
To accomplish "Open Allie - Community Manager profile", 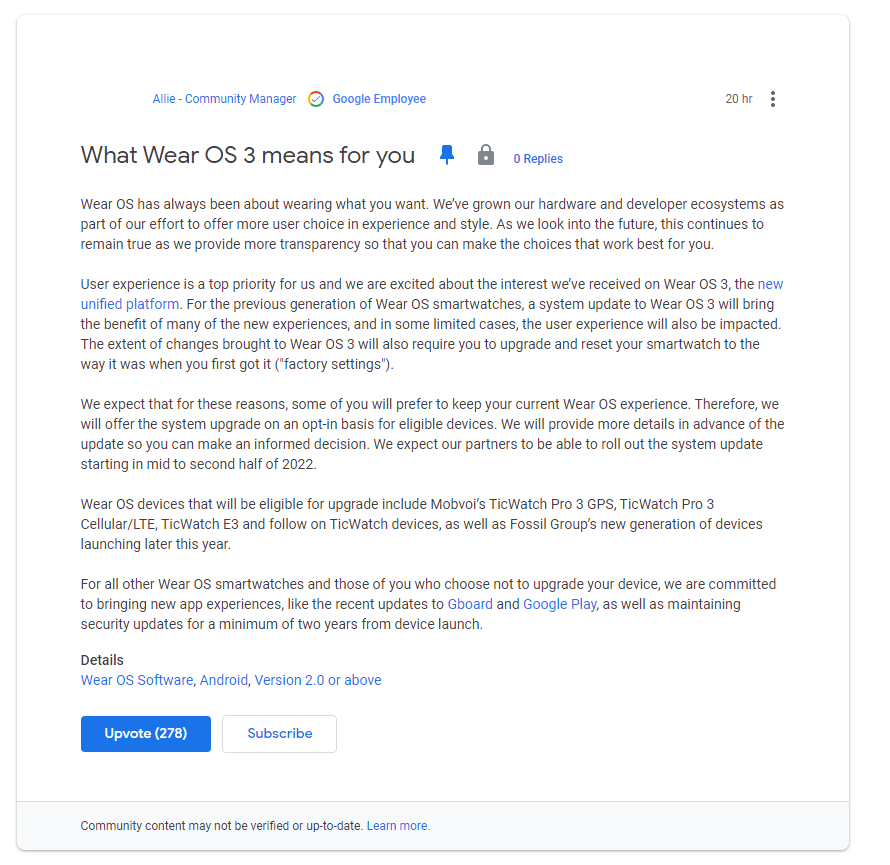I will [x=224, y=99].
